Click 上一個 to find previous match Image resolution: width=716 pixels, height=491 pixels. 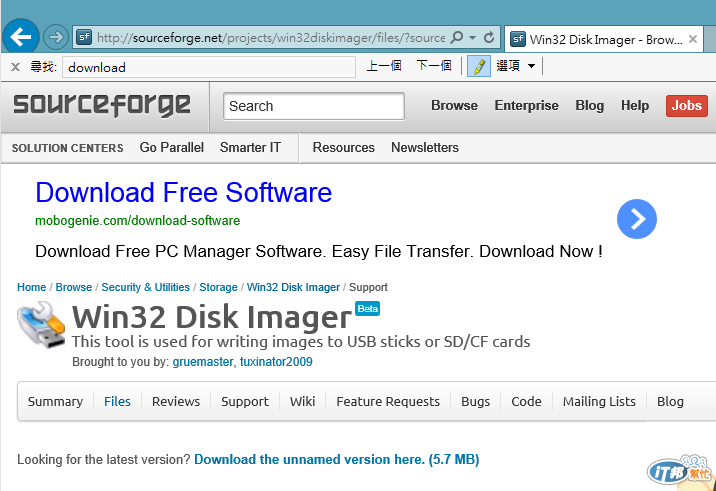click(x=384, y=66)
